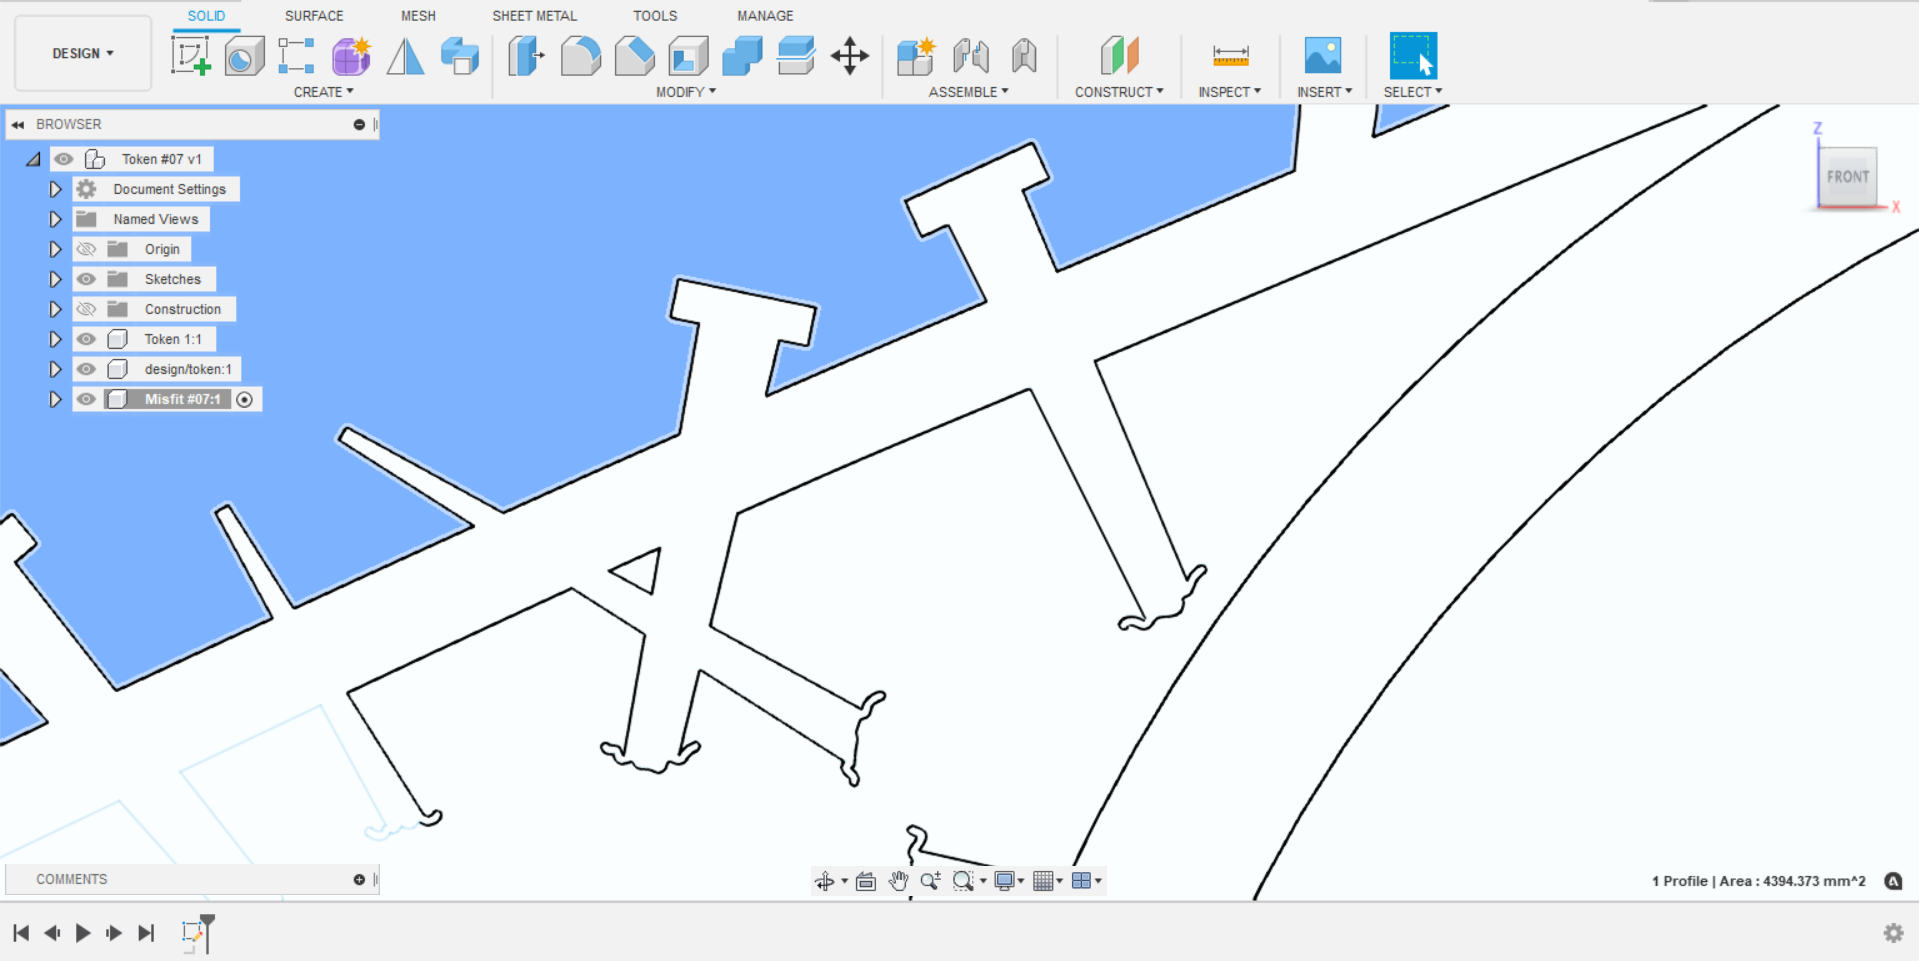Jump to end of design timeline
Viewport: 1919px width, 961px height.
click(146, 932)
